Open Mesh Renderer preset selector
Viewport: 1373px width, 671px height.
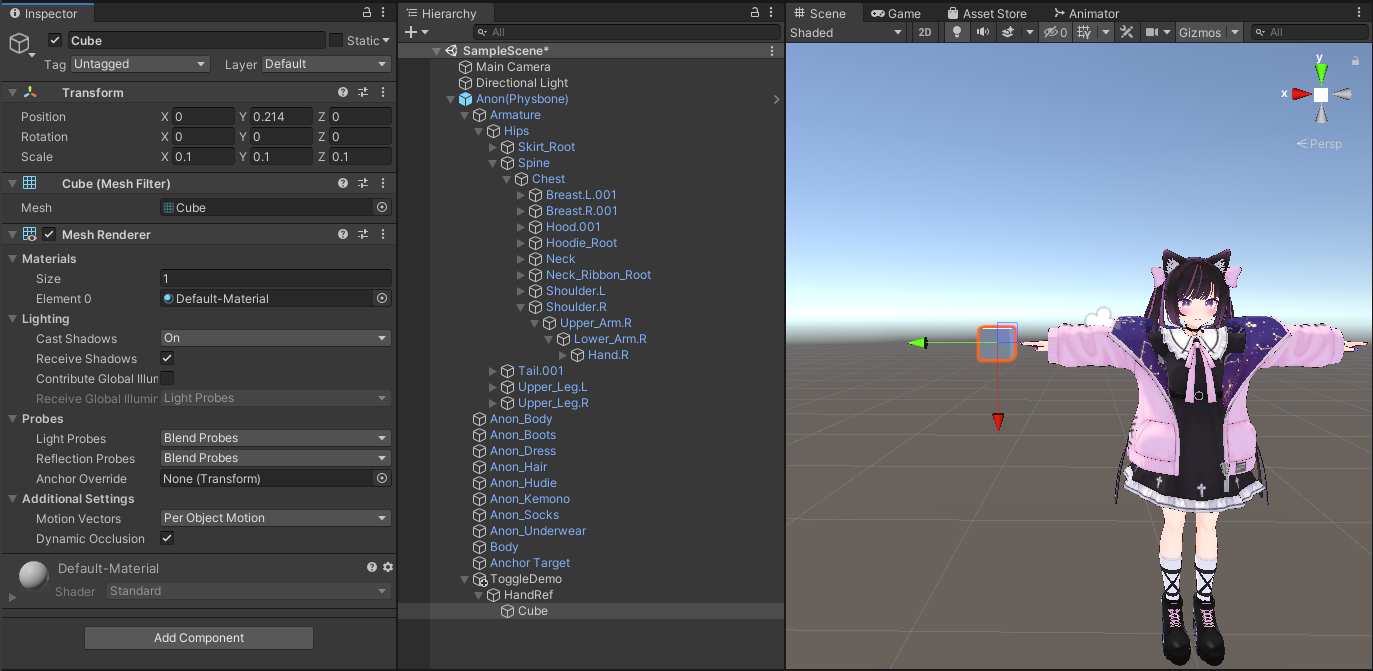click(x=363, y=234)
